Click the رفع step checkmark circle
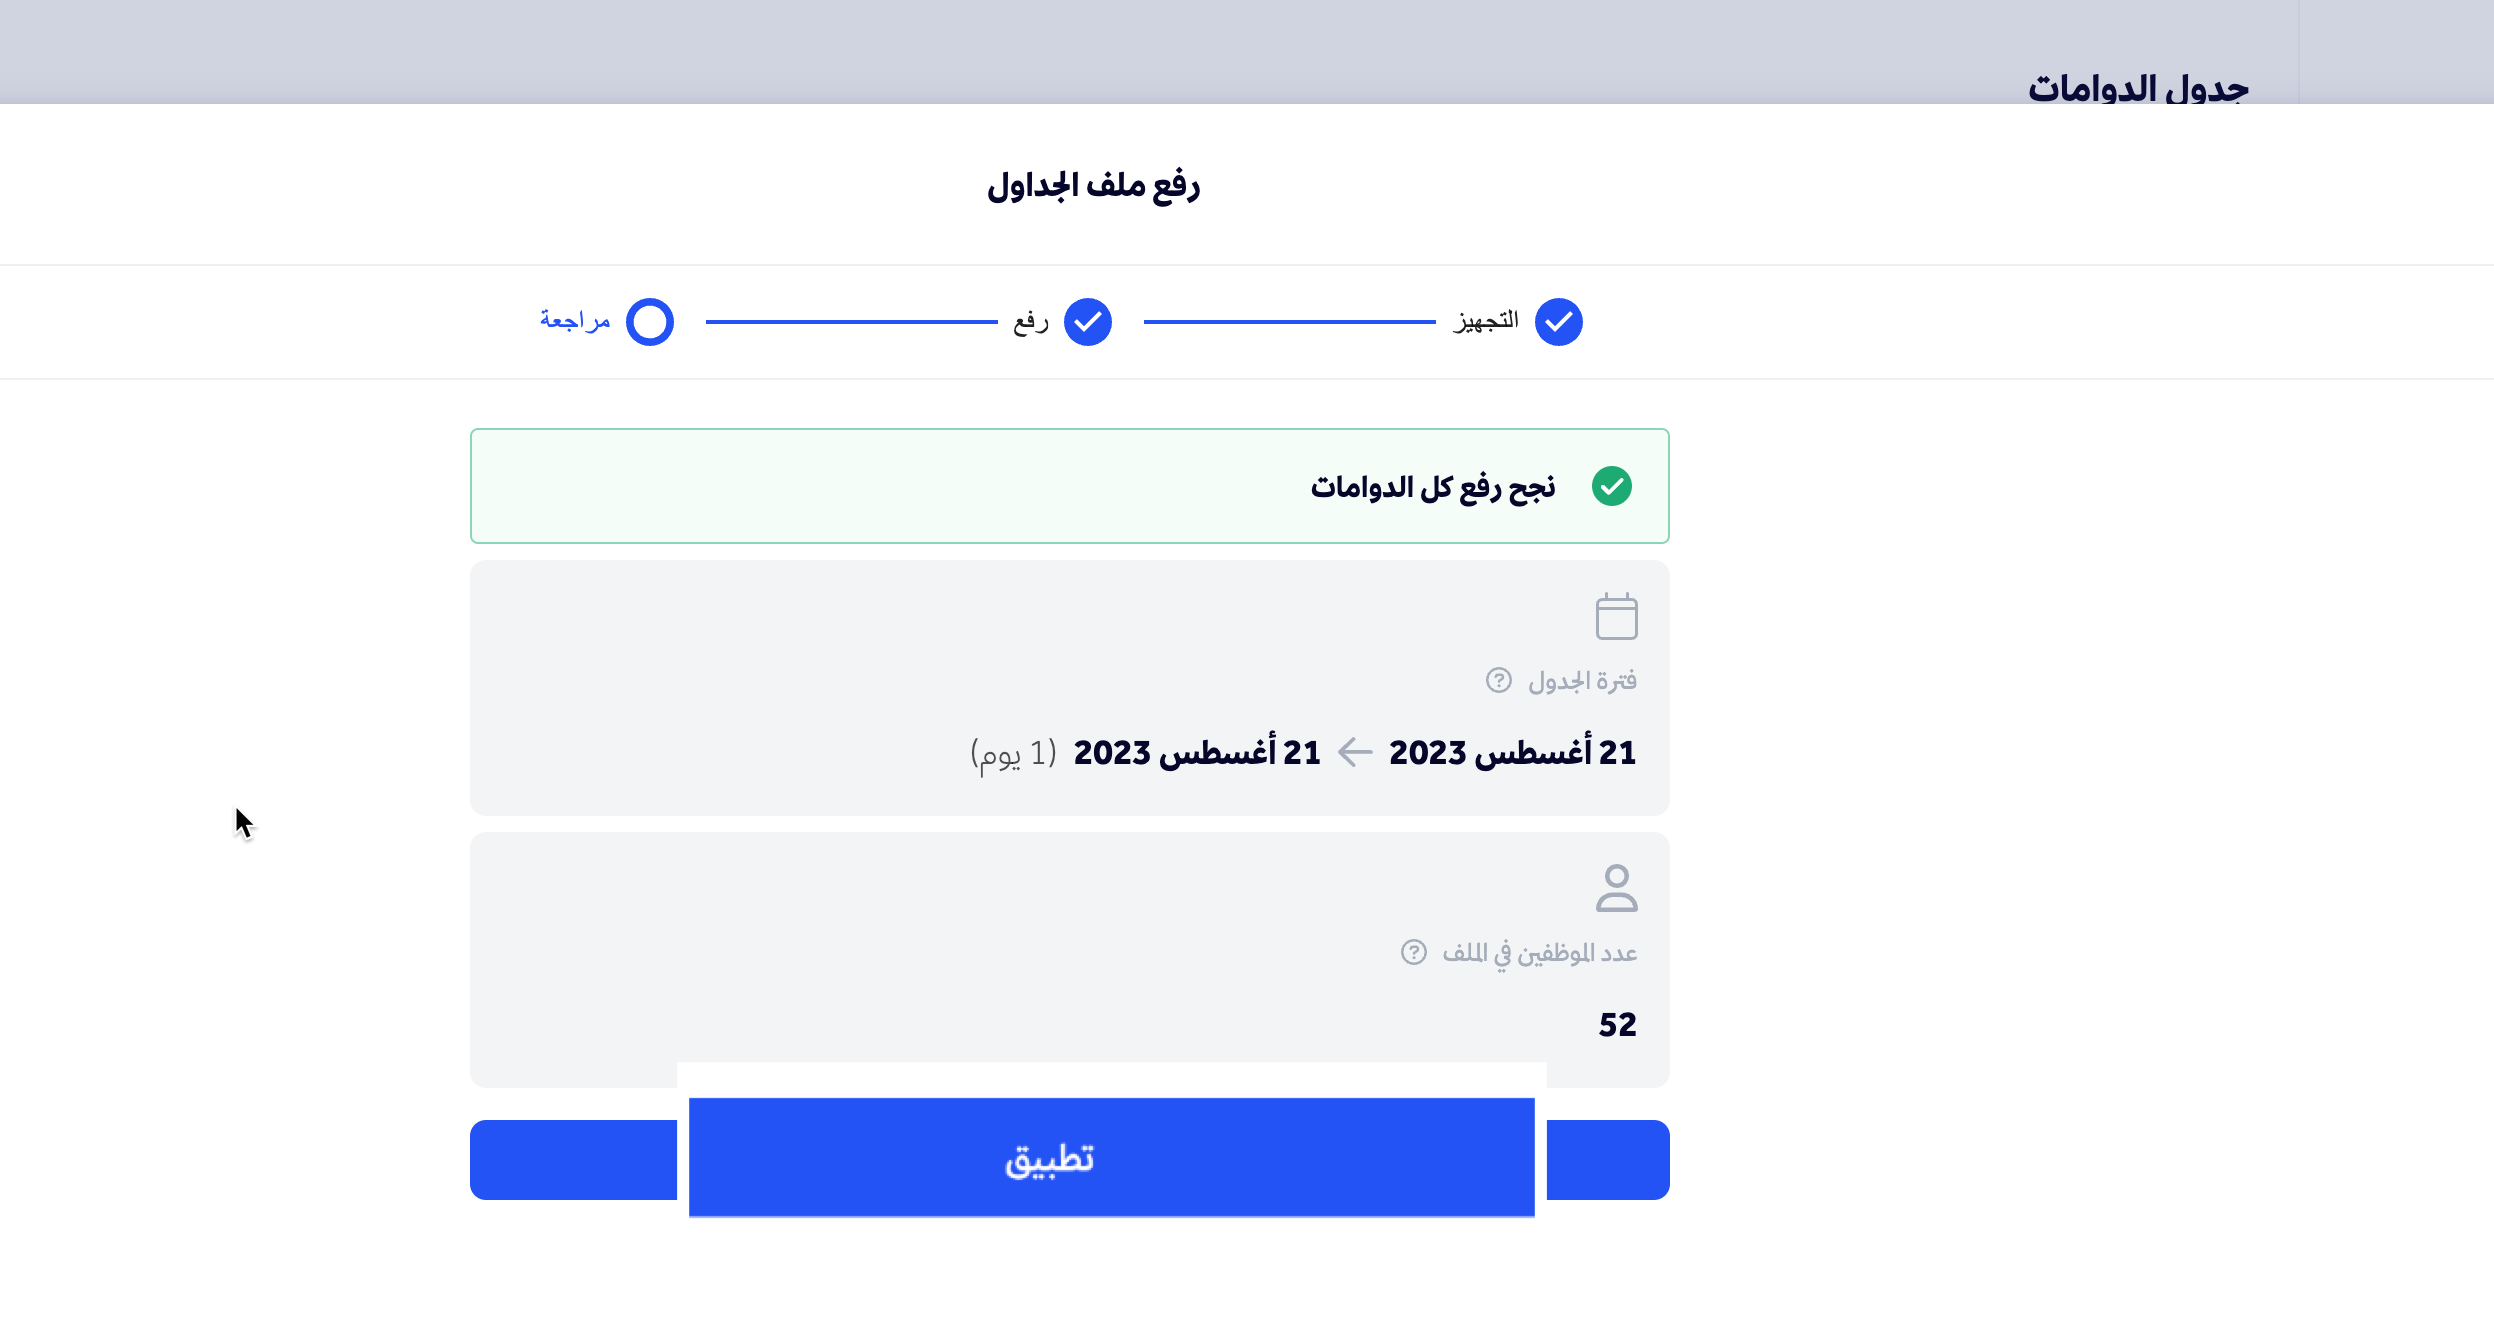 coord(1087,322)
